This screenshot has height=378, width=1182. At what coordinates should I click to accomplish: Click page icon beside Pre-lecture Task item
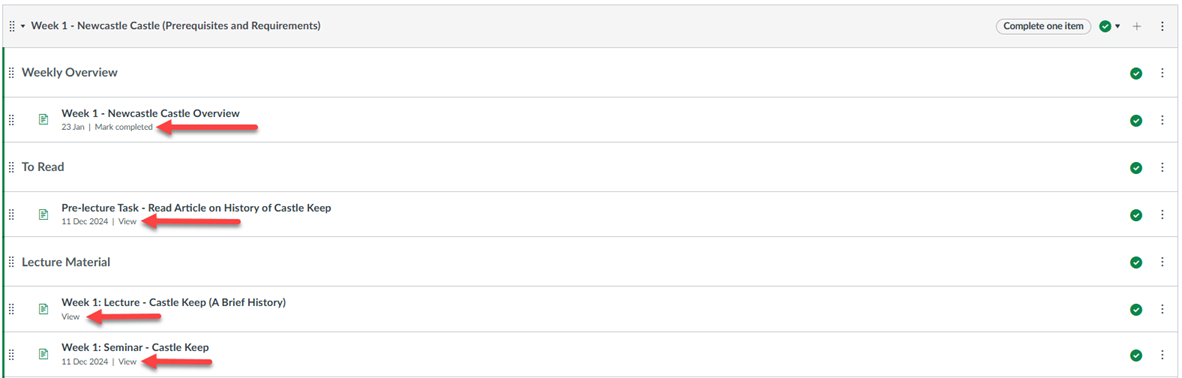[x=44, y=214]
